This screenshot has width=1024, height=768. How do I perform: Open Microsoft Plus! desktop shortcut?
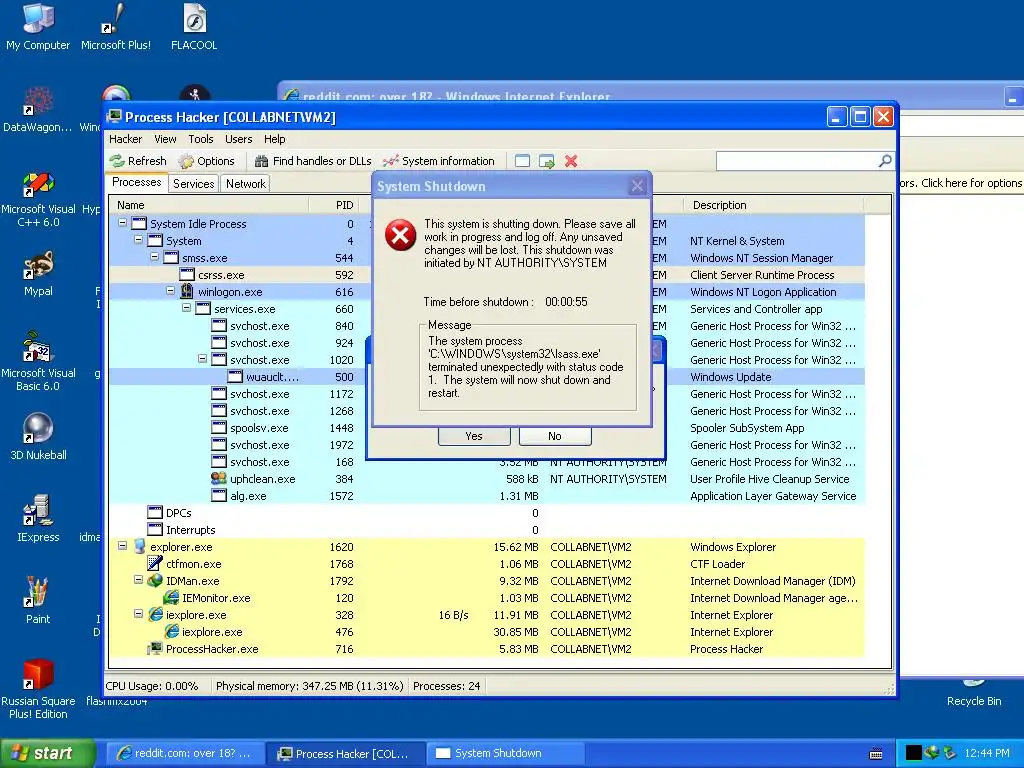(x=116, y=26)
